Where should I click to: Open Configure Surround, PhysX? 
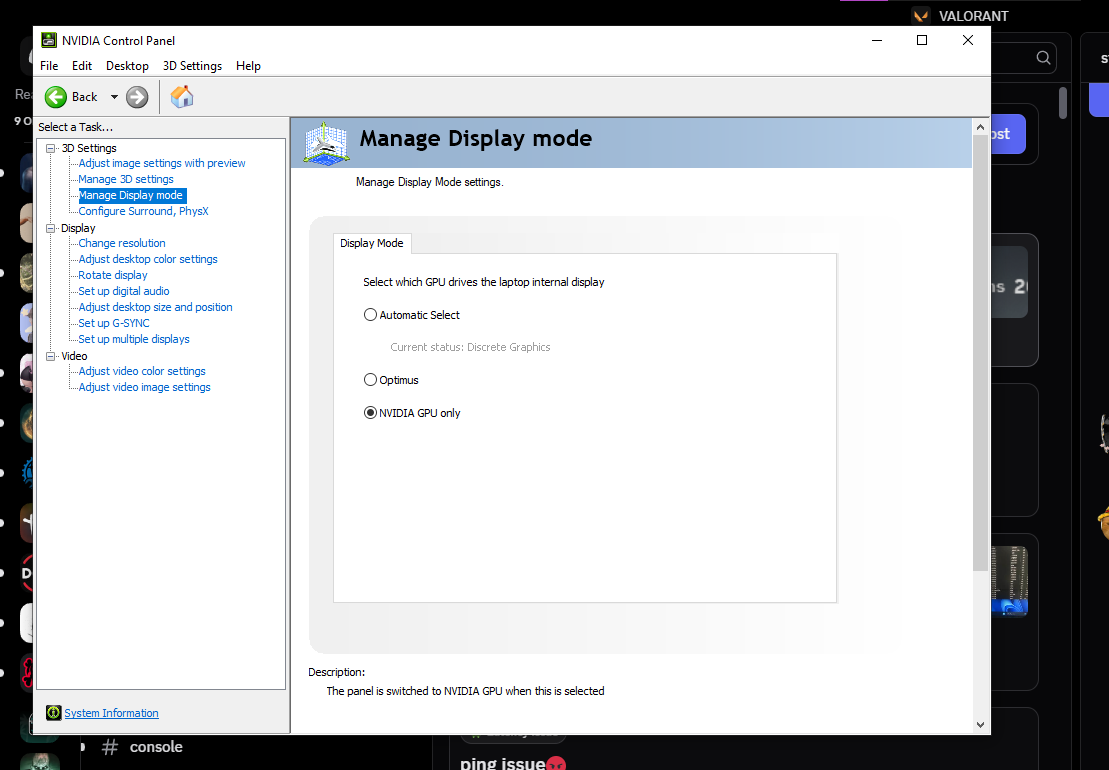tap(144, 211)
